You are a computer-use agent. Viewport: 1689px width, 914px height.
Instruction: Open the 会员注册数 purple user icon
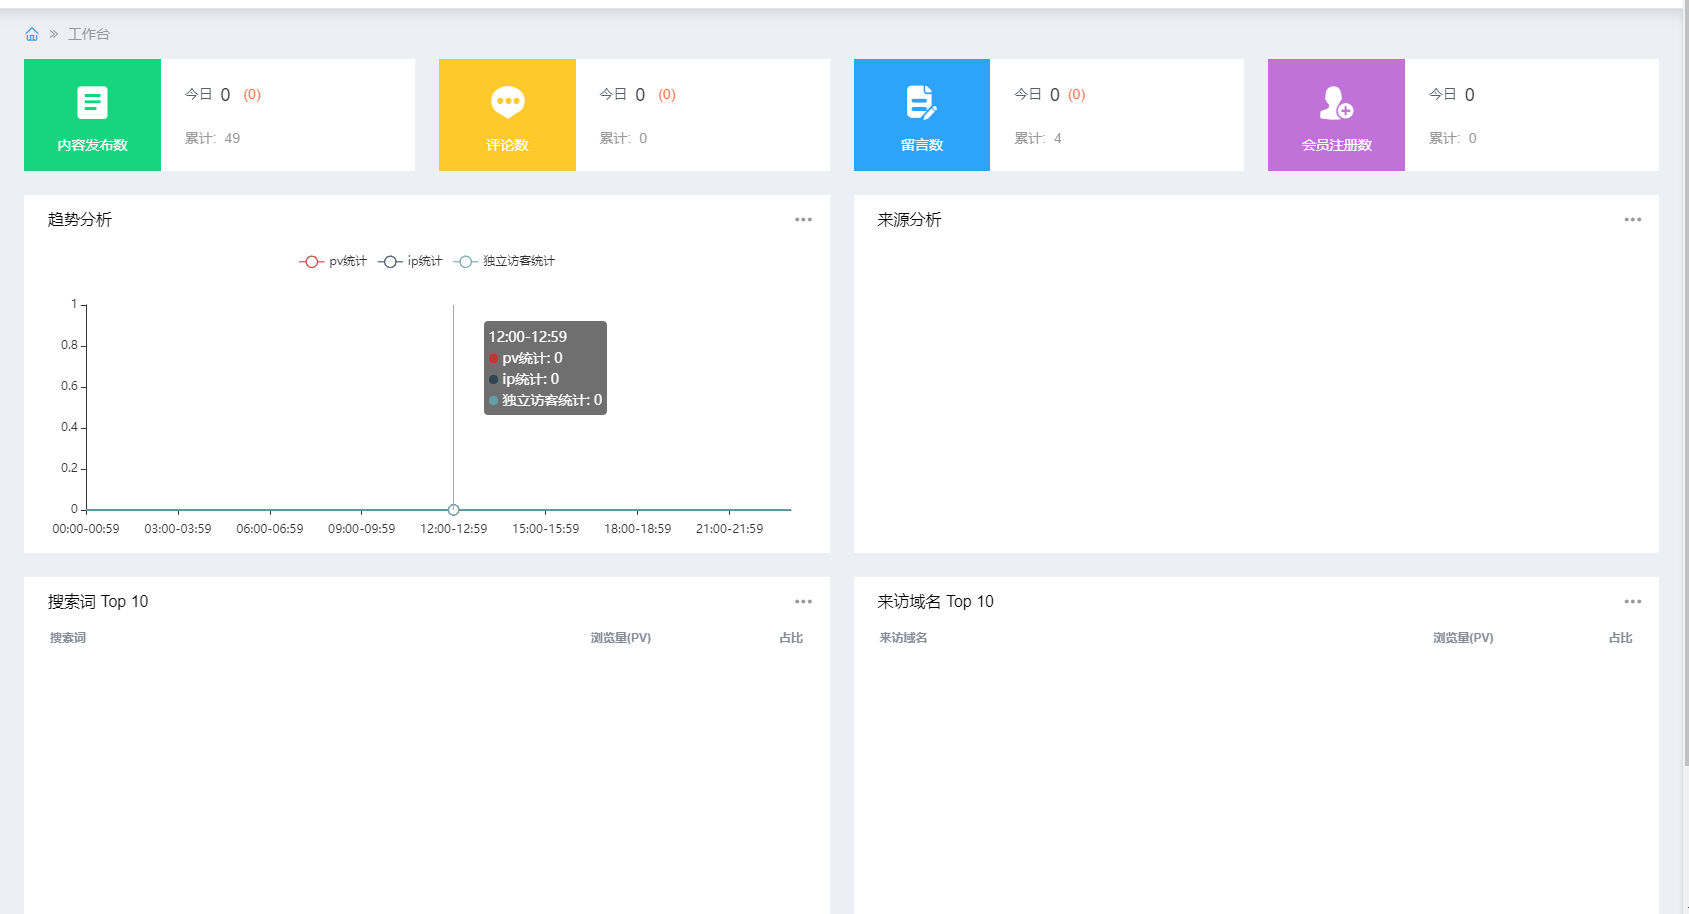1336,102
